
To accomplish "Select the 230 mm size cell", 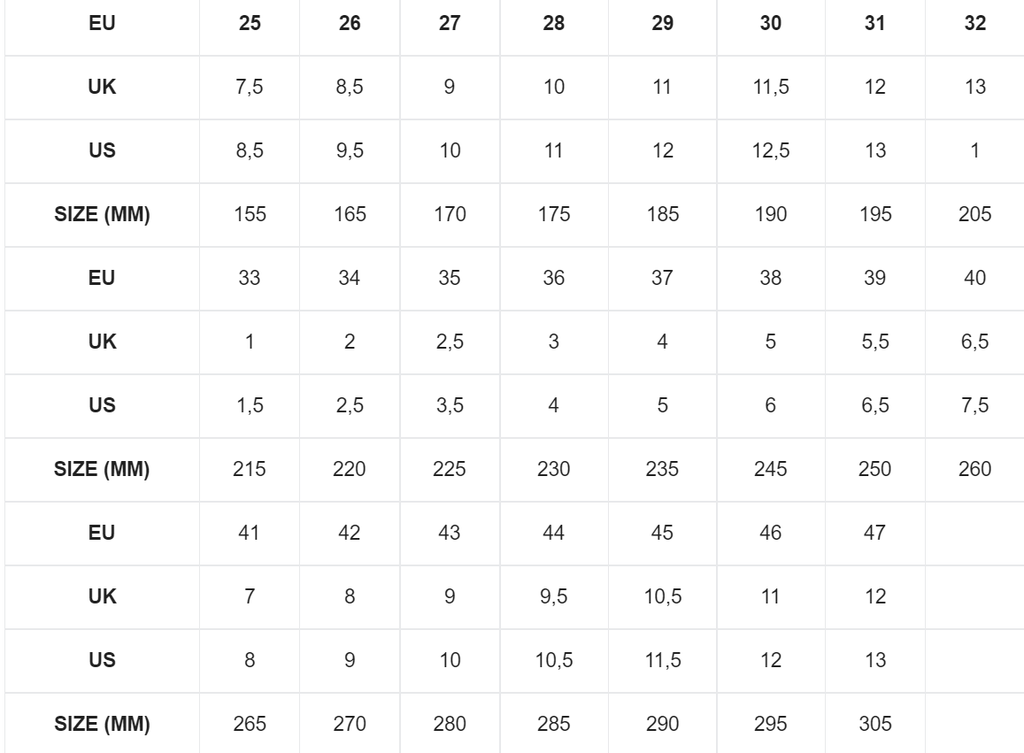I will [554, 468].
